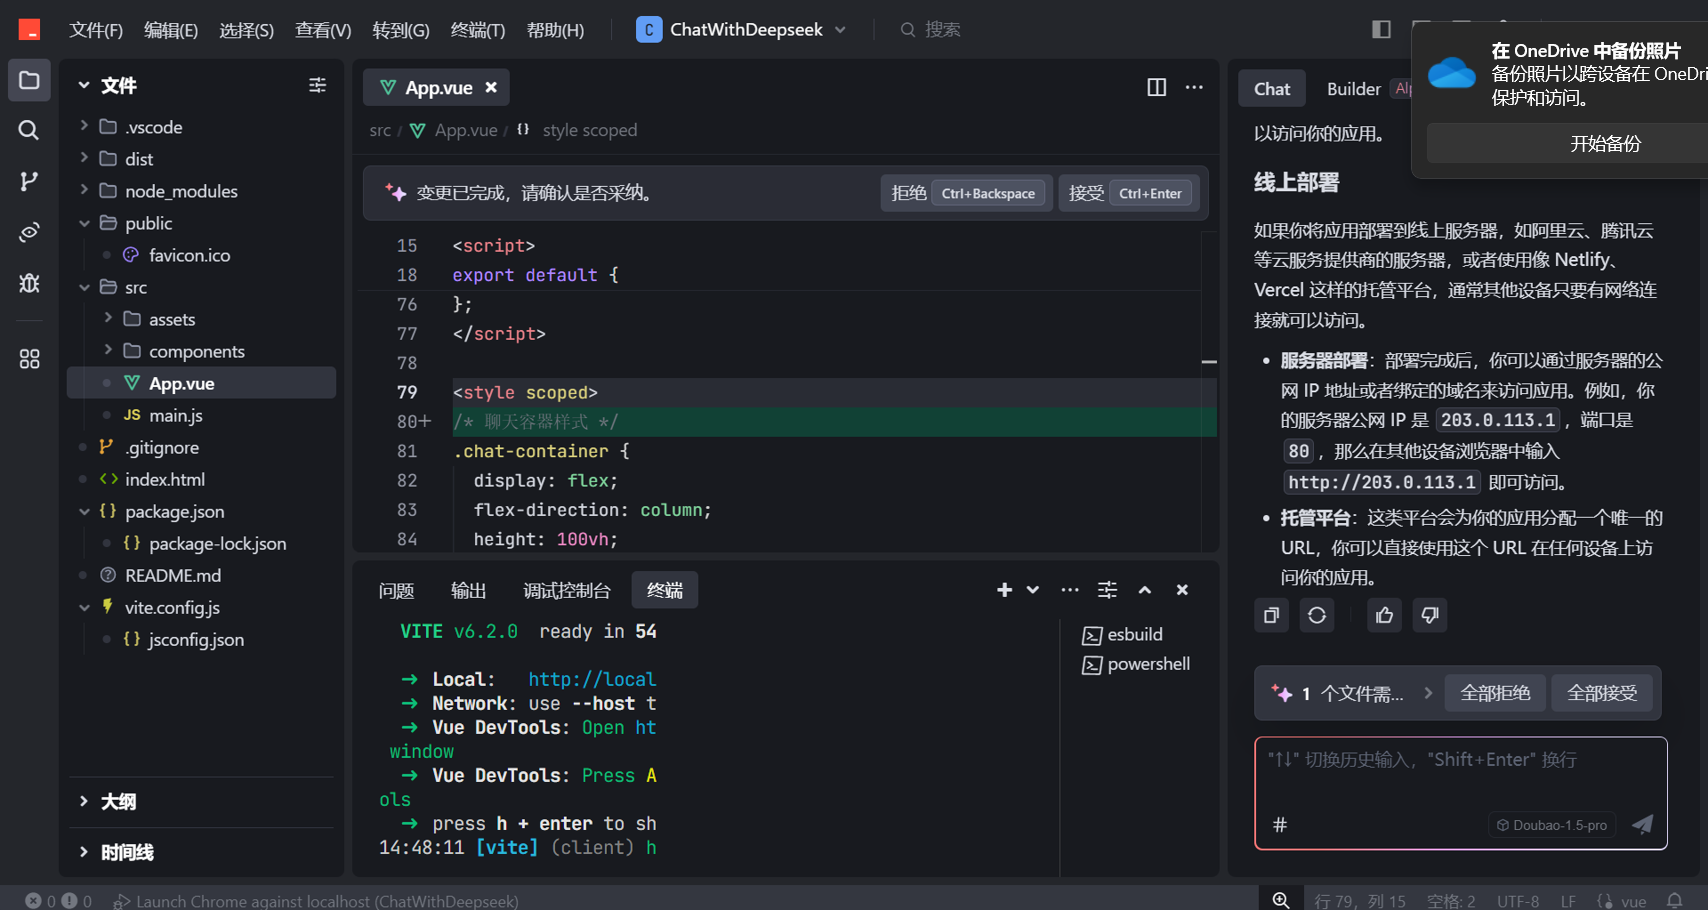Toggle the sidebar layout icon in title bar
This screenshot has width=1708, height=910.
(1381, 29)
